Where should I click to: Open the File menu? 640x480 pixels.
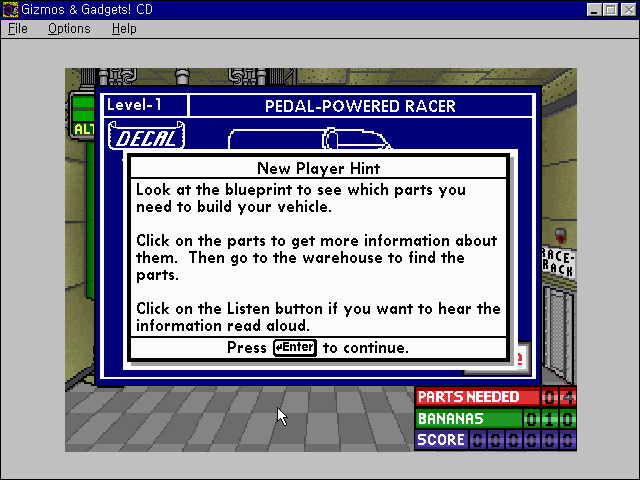18,29
